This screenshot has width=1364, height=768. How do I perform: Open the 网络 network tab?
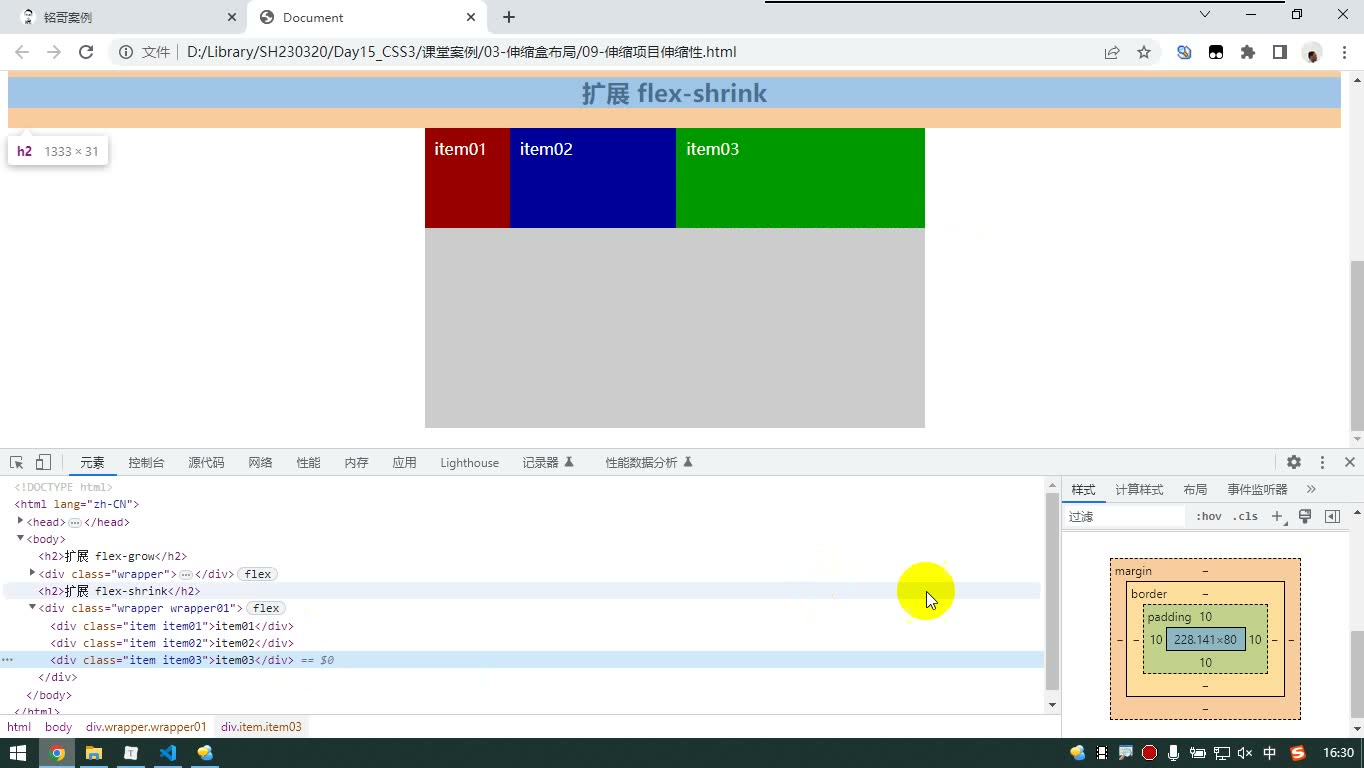click(x=260, y=463)
